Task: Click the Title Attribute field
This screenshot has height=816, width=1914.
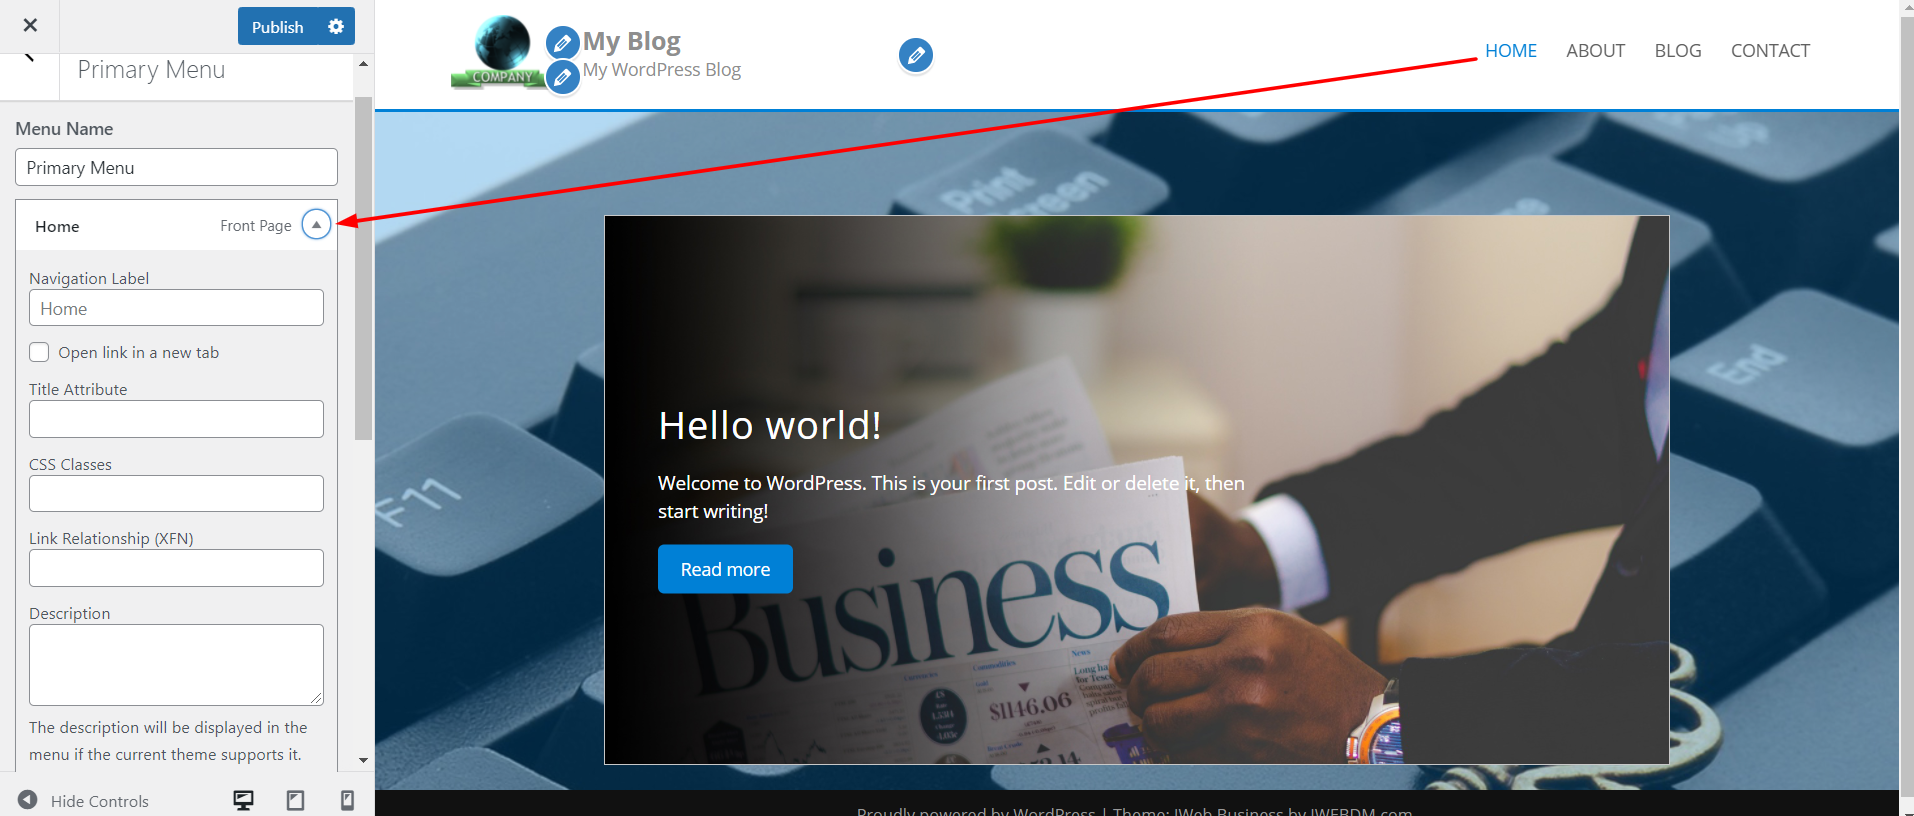Action: [x=176, y=419]
